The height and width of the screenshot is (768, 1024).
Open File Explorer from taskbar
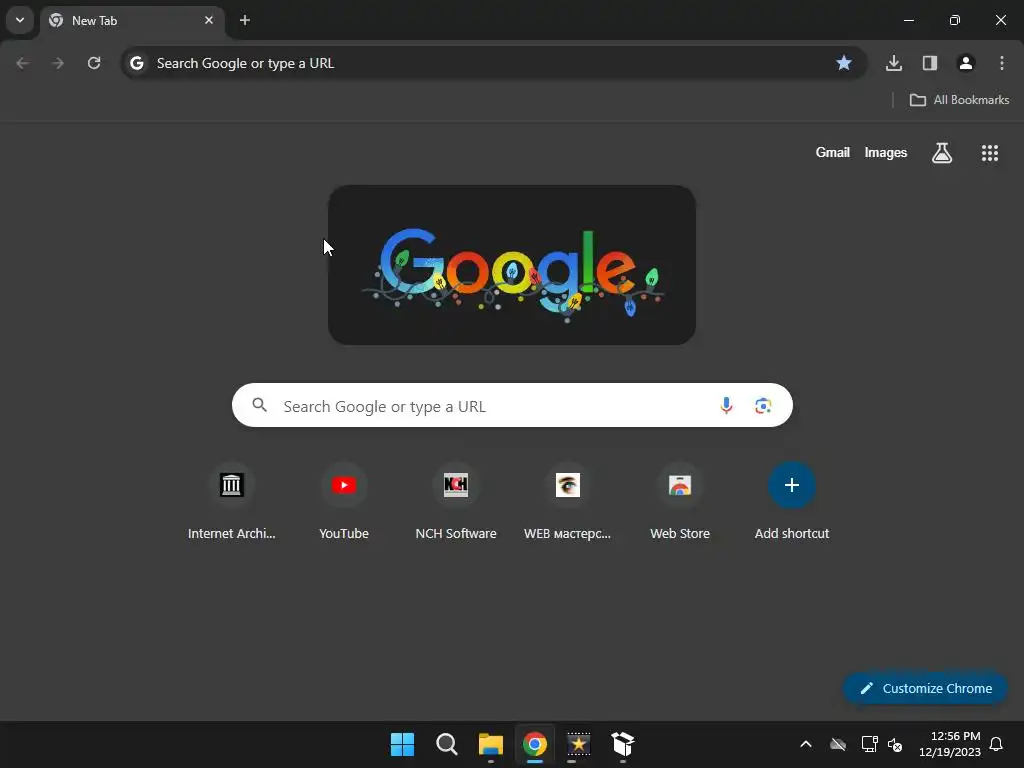(490, 744)
